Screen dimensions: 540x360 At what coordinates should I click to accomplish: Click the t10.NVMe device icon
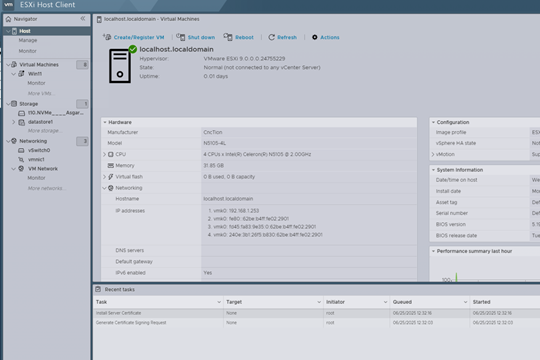click(x=21, y=113)
